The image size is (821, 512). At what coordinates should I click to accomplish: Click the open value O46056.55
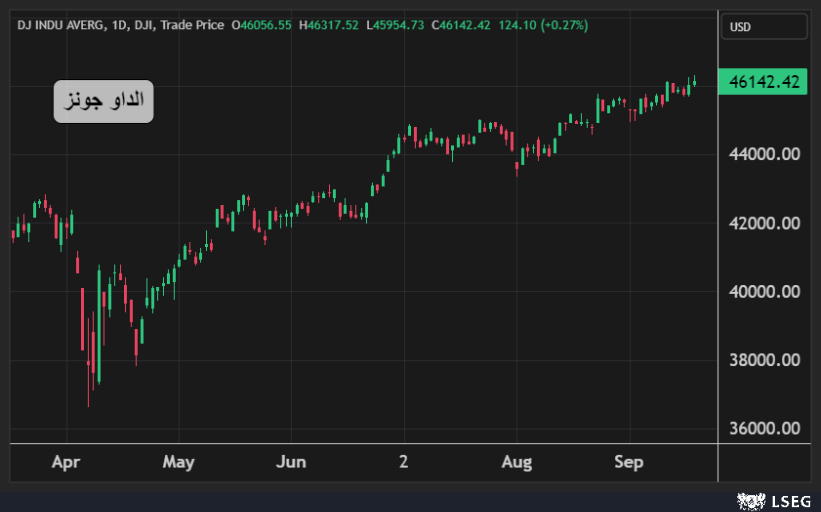262,25
